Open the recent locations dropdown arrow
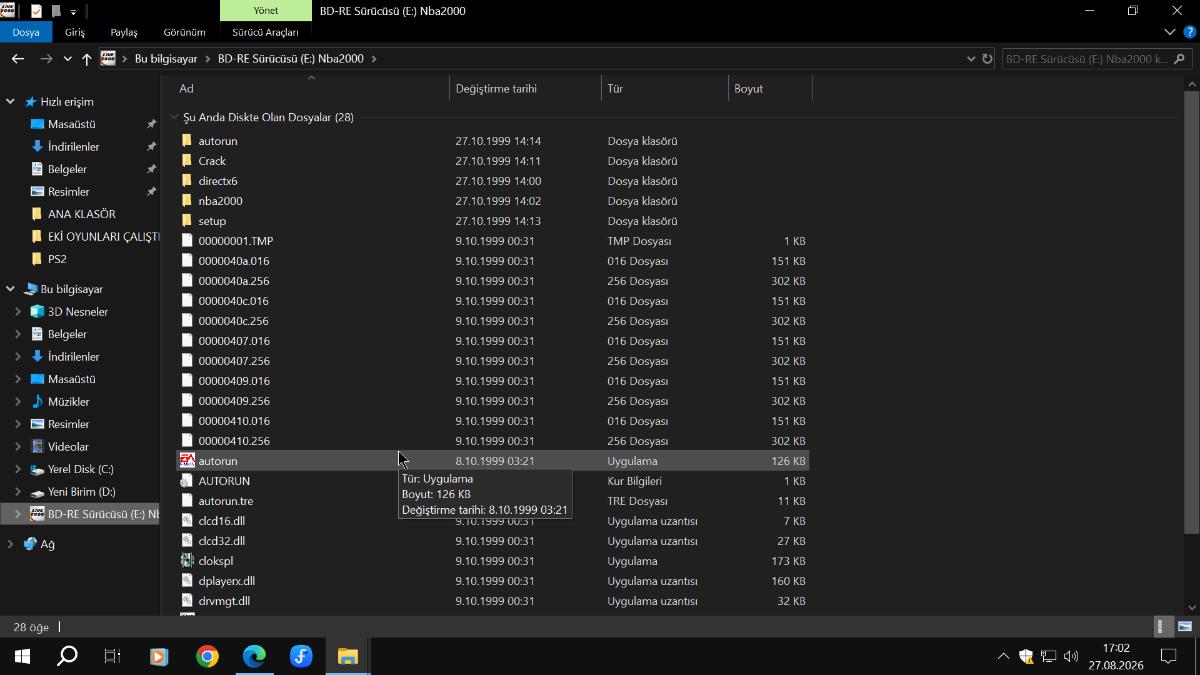The height and width of the screenshot is (675, 1200). tap(68, 59)
